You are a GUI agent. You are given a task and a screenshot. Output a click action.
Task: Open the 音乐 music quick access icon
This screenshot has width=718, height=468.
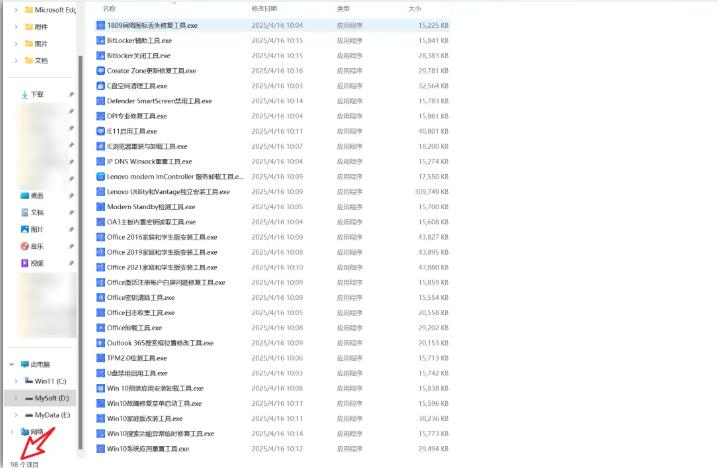[25, 246]
